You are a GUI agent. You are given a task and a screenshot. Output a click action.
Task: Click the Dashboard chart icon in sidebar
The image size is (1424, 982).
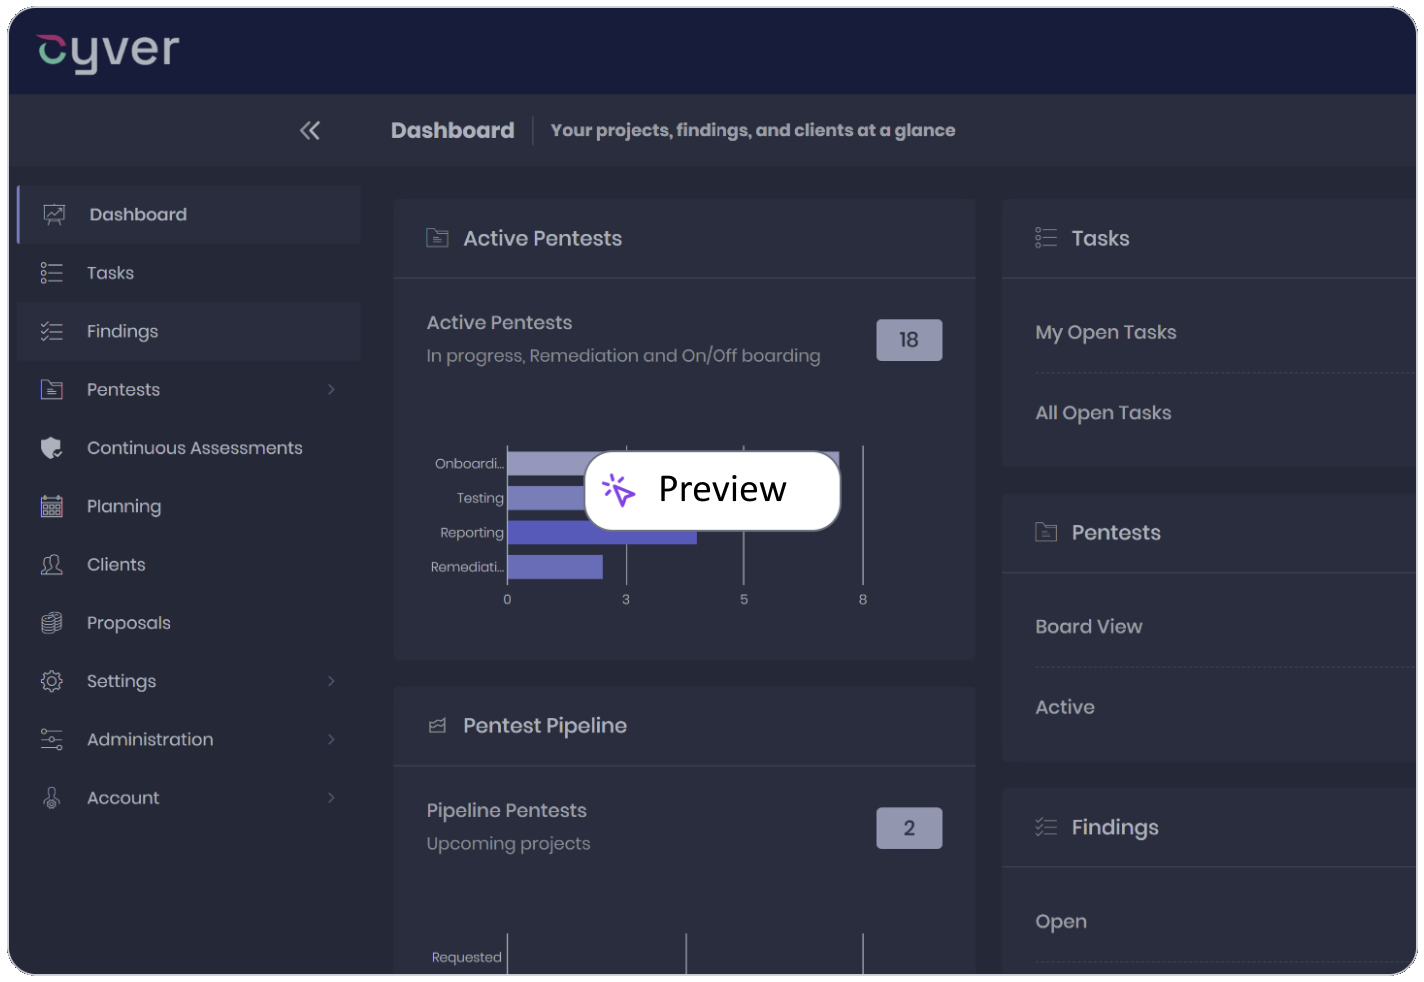(x=54, y=214)
